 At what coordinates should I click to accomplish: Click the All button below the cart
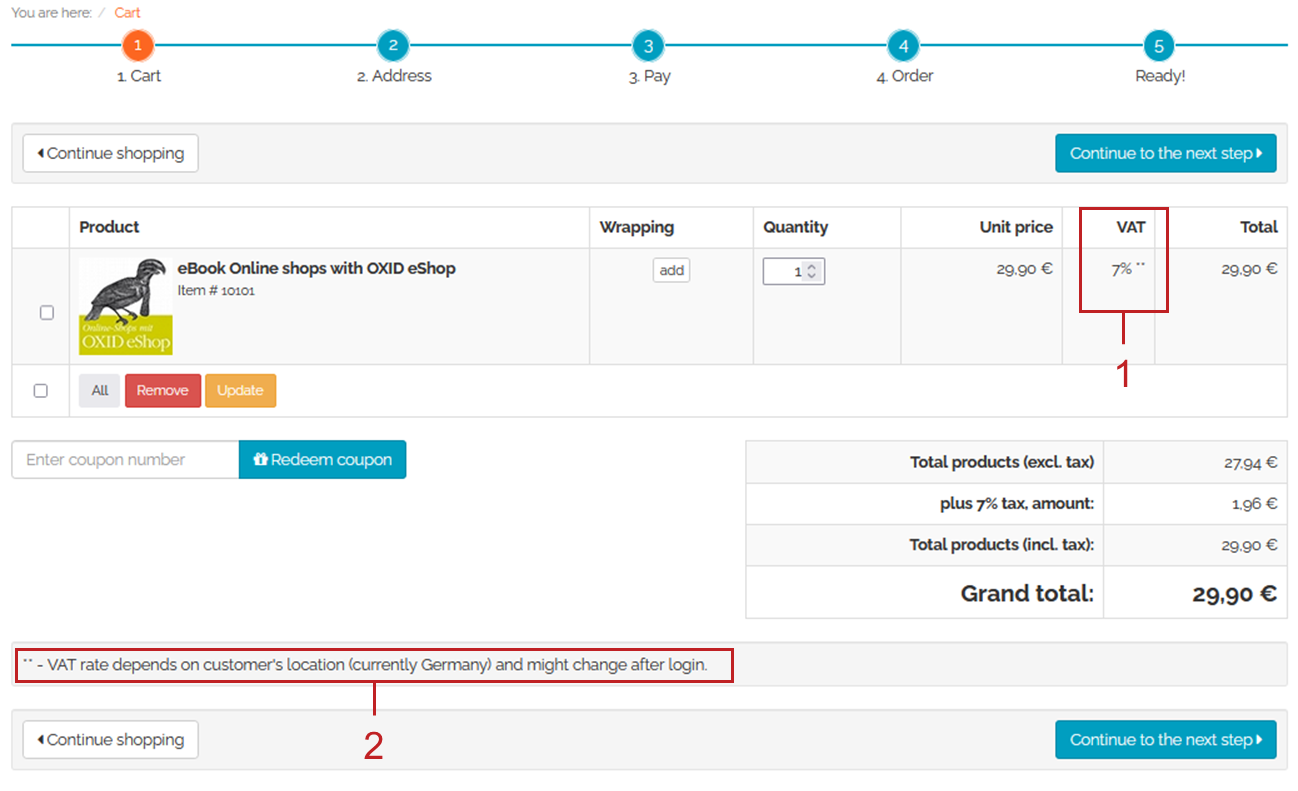(x=100, y=391)
